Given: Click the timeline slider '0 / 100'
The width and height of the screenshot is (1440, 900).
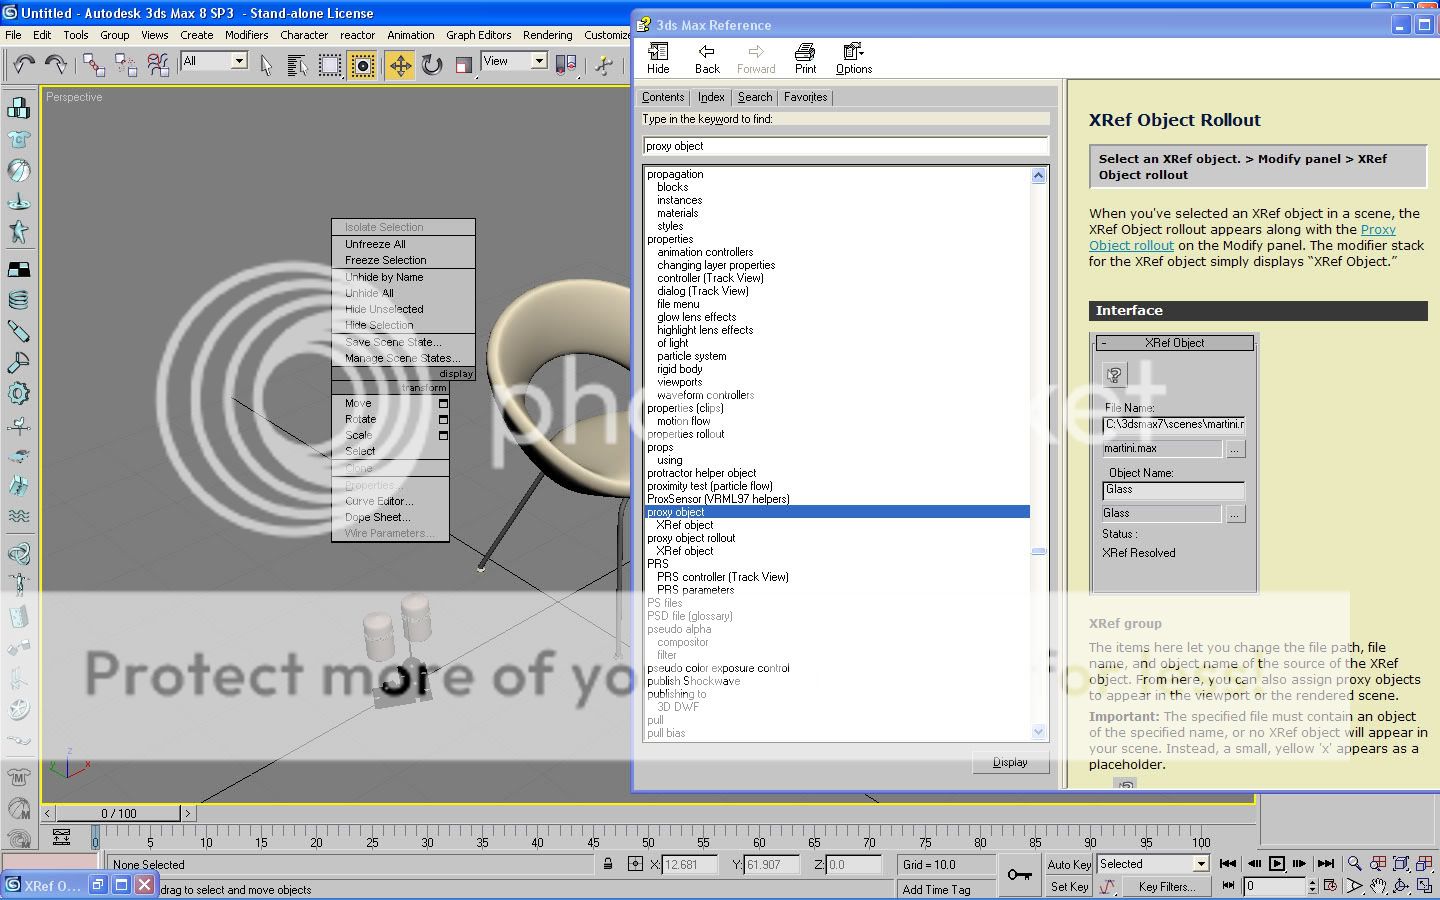Looking at the screenshot, I should point(118,813).
